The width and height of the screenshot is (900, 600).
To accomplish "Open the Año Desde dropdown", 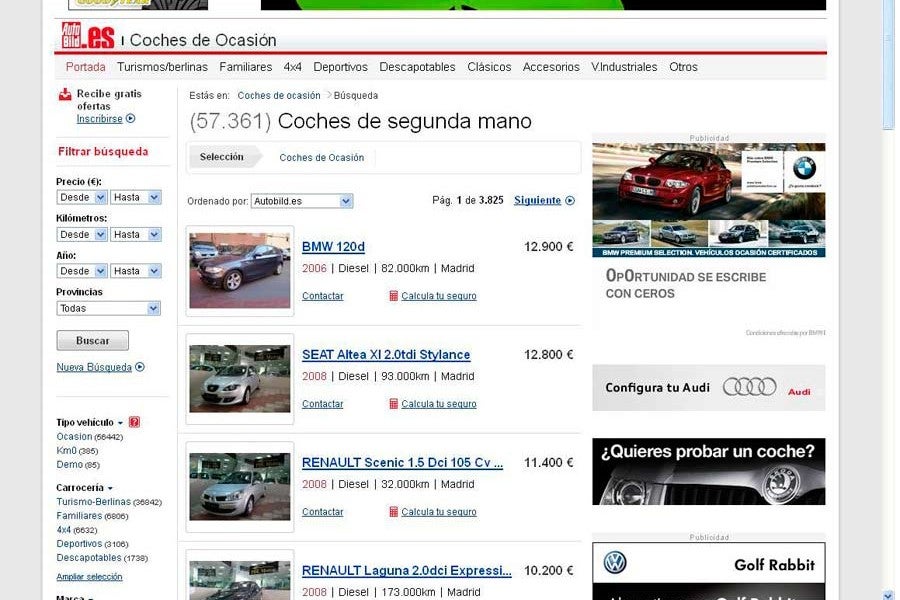I will pos(82,271).
